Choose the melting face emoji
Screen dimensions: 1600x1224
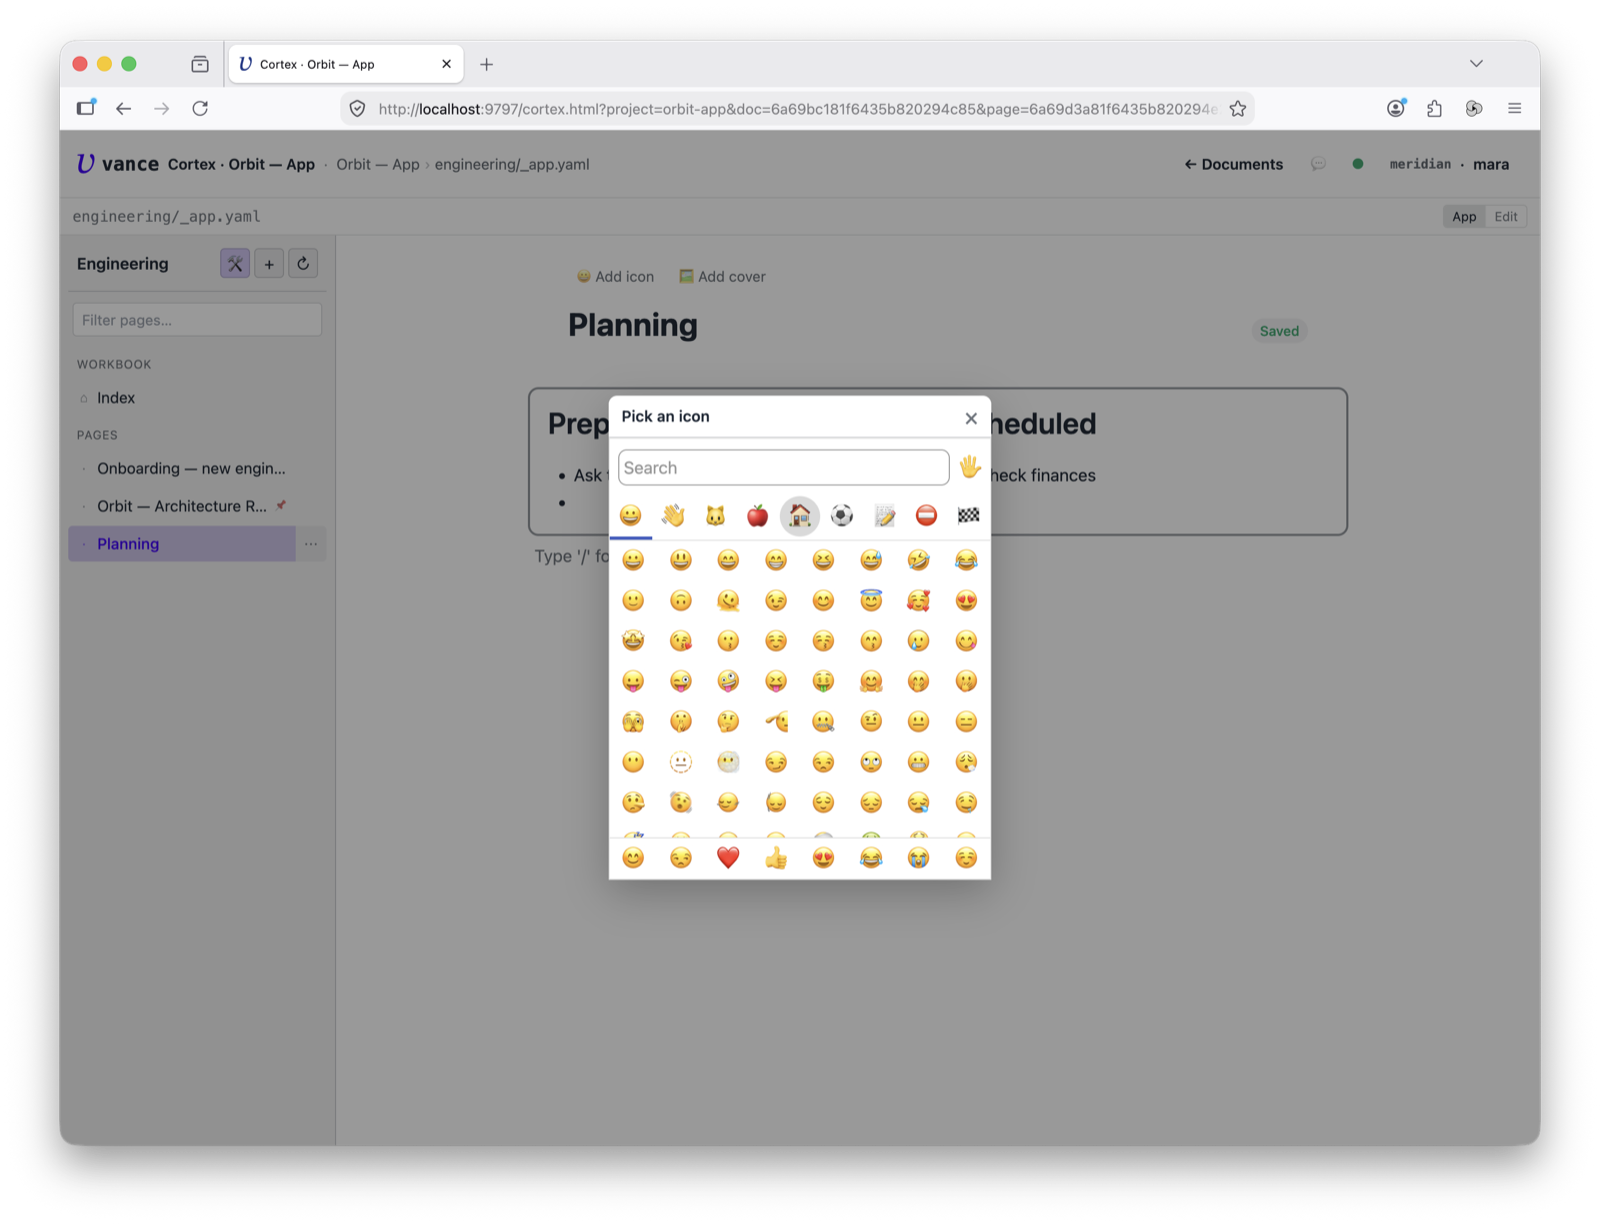click(x=728, y=600)
